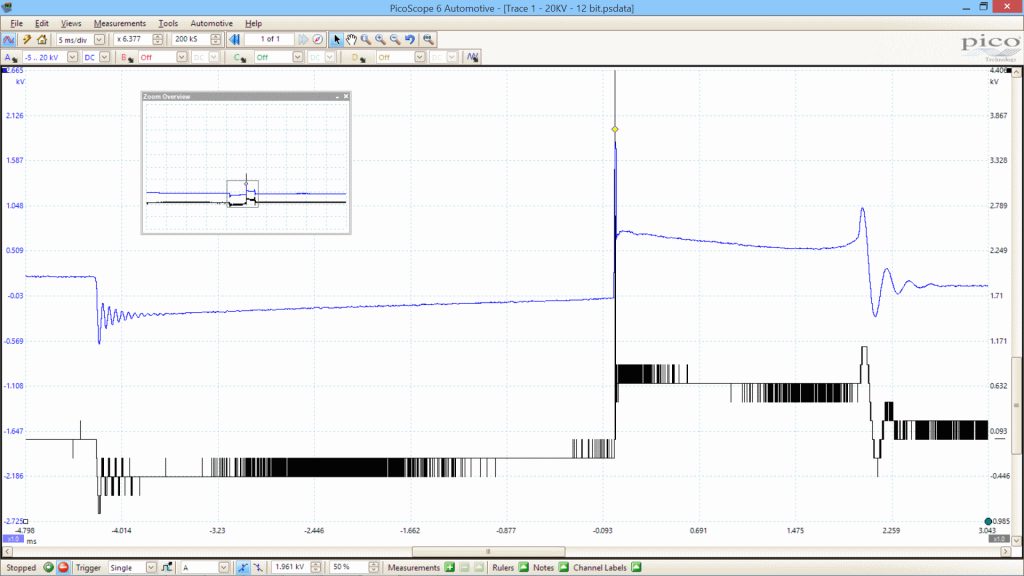Screen dimensions: 1024x576
Task: Close the Zoom Overview window
Action: click(346, 97)
